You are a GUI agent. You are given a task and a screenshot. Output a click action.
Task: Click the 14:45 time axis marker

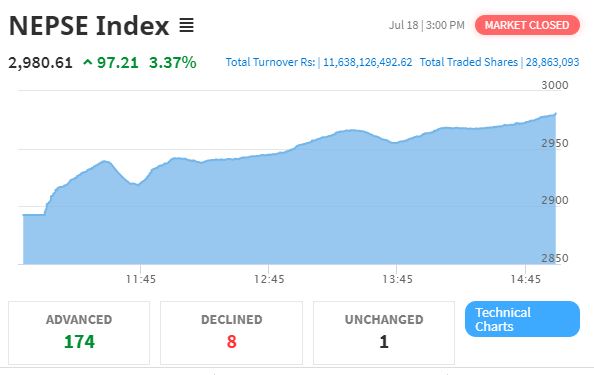tap(525, 279)
